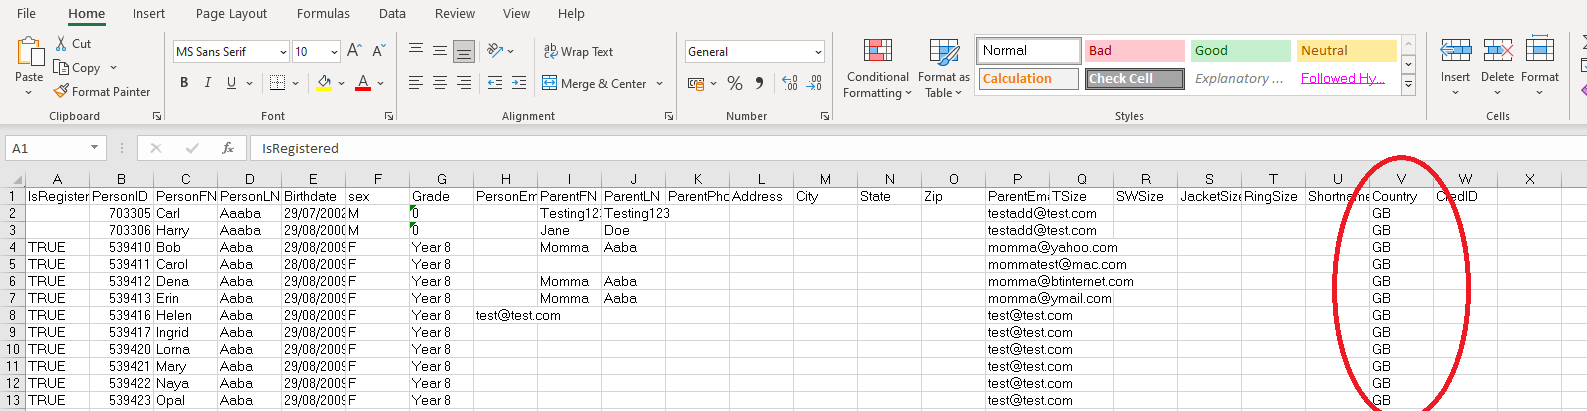Viewport: 1587px width, 411px height.
Task: Apply Percent Style number format
Action: click(735, 83)
